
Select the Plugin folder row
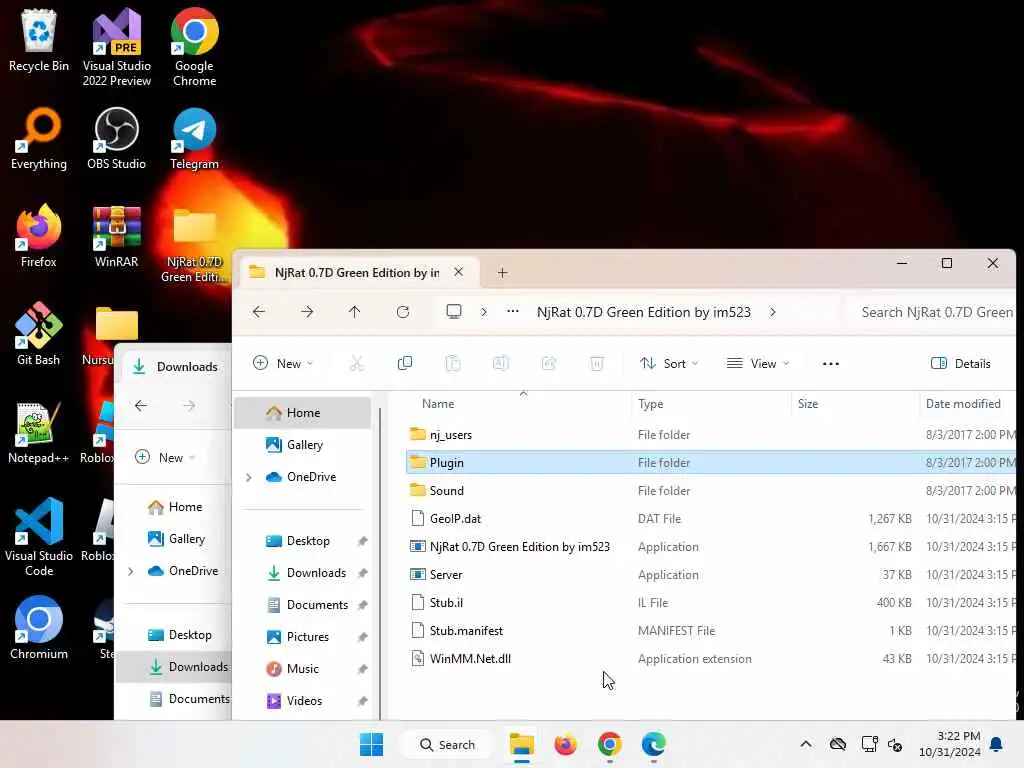711,462
